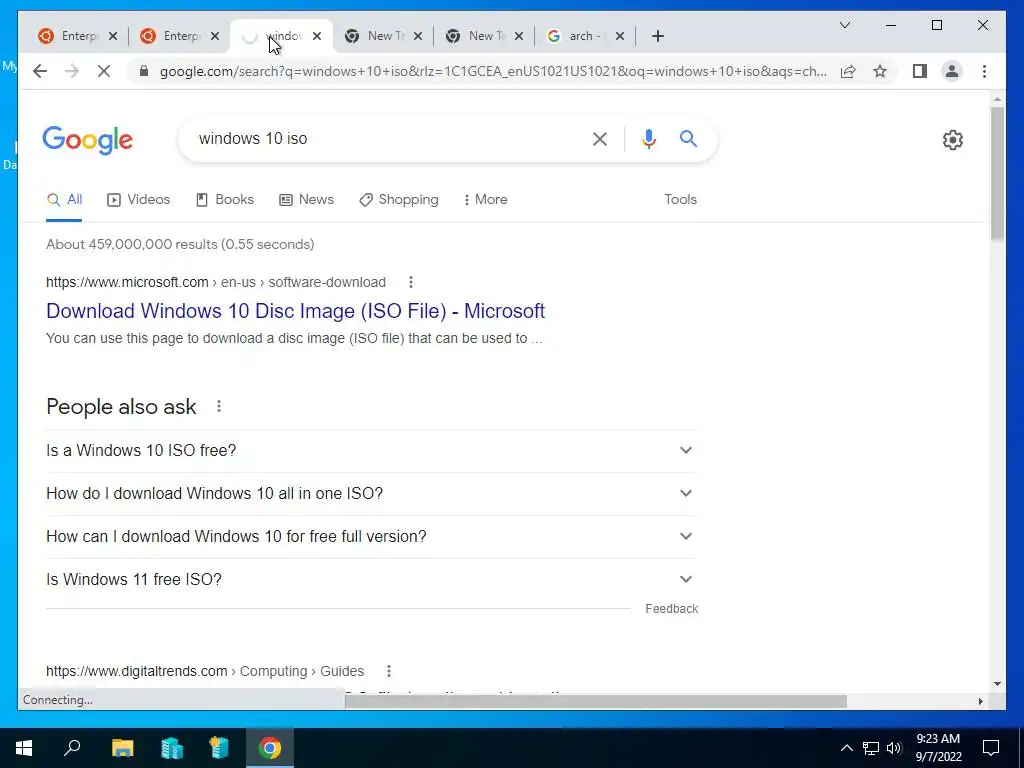
Task: Open Google quick settings gear
Action: pyautogui.click(x=952, y=140)
